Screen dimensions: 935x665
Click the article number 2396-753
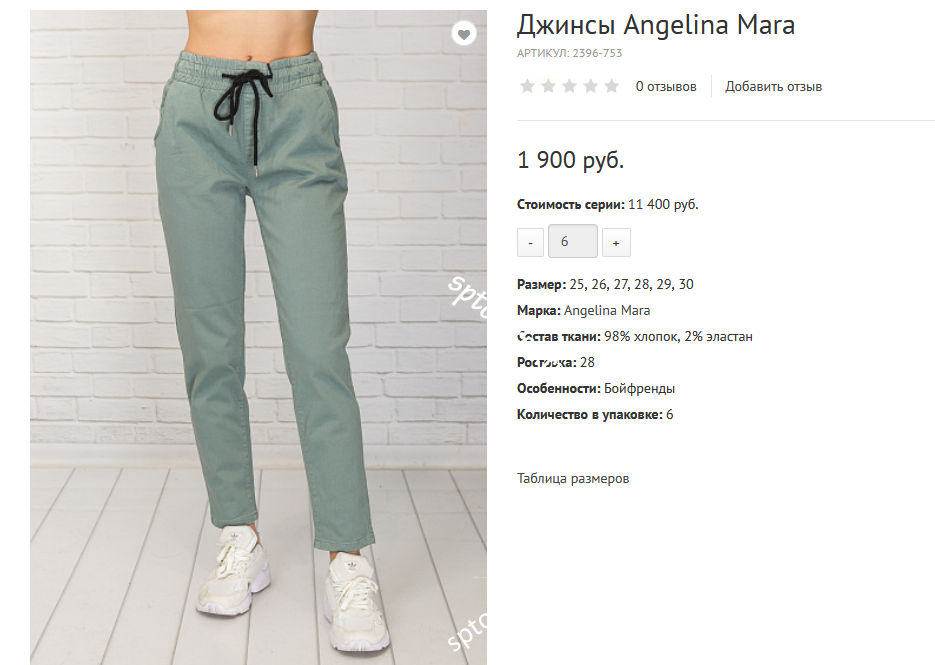597,53
